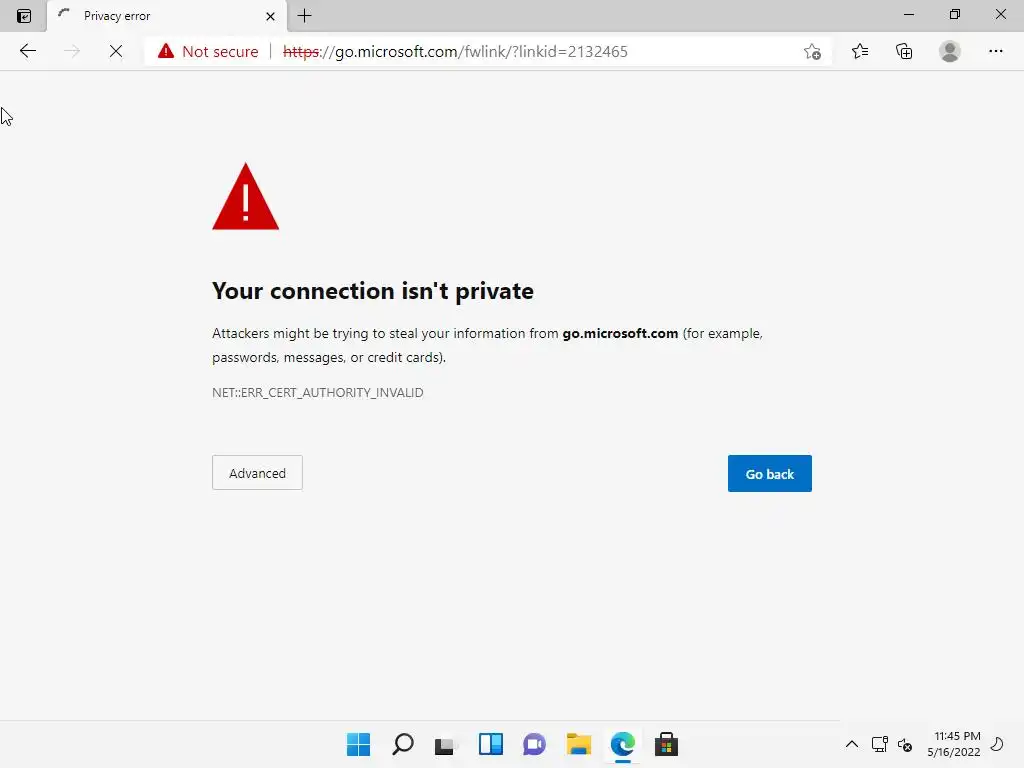This screenshot has height=768, width=1024.
Task: Open the Favorites list
Action: (x=859, y=51)
